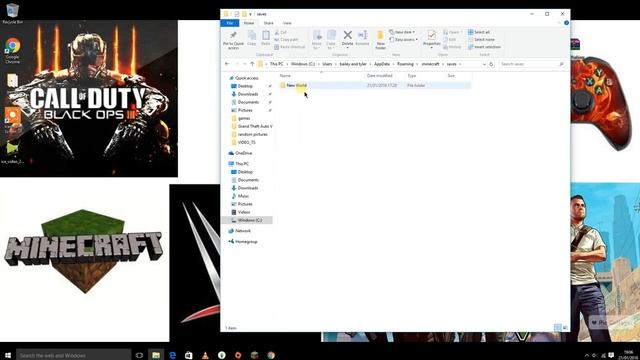Click Cut in the Clipboard group

pos(280,32)
